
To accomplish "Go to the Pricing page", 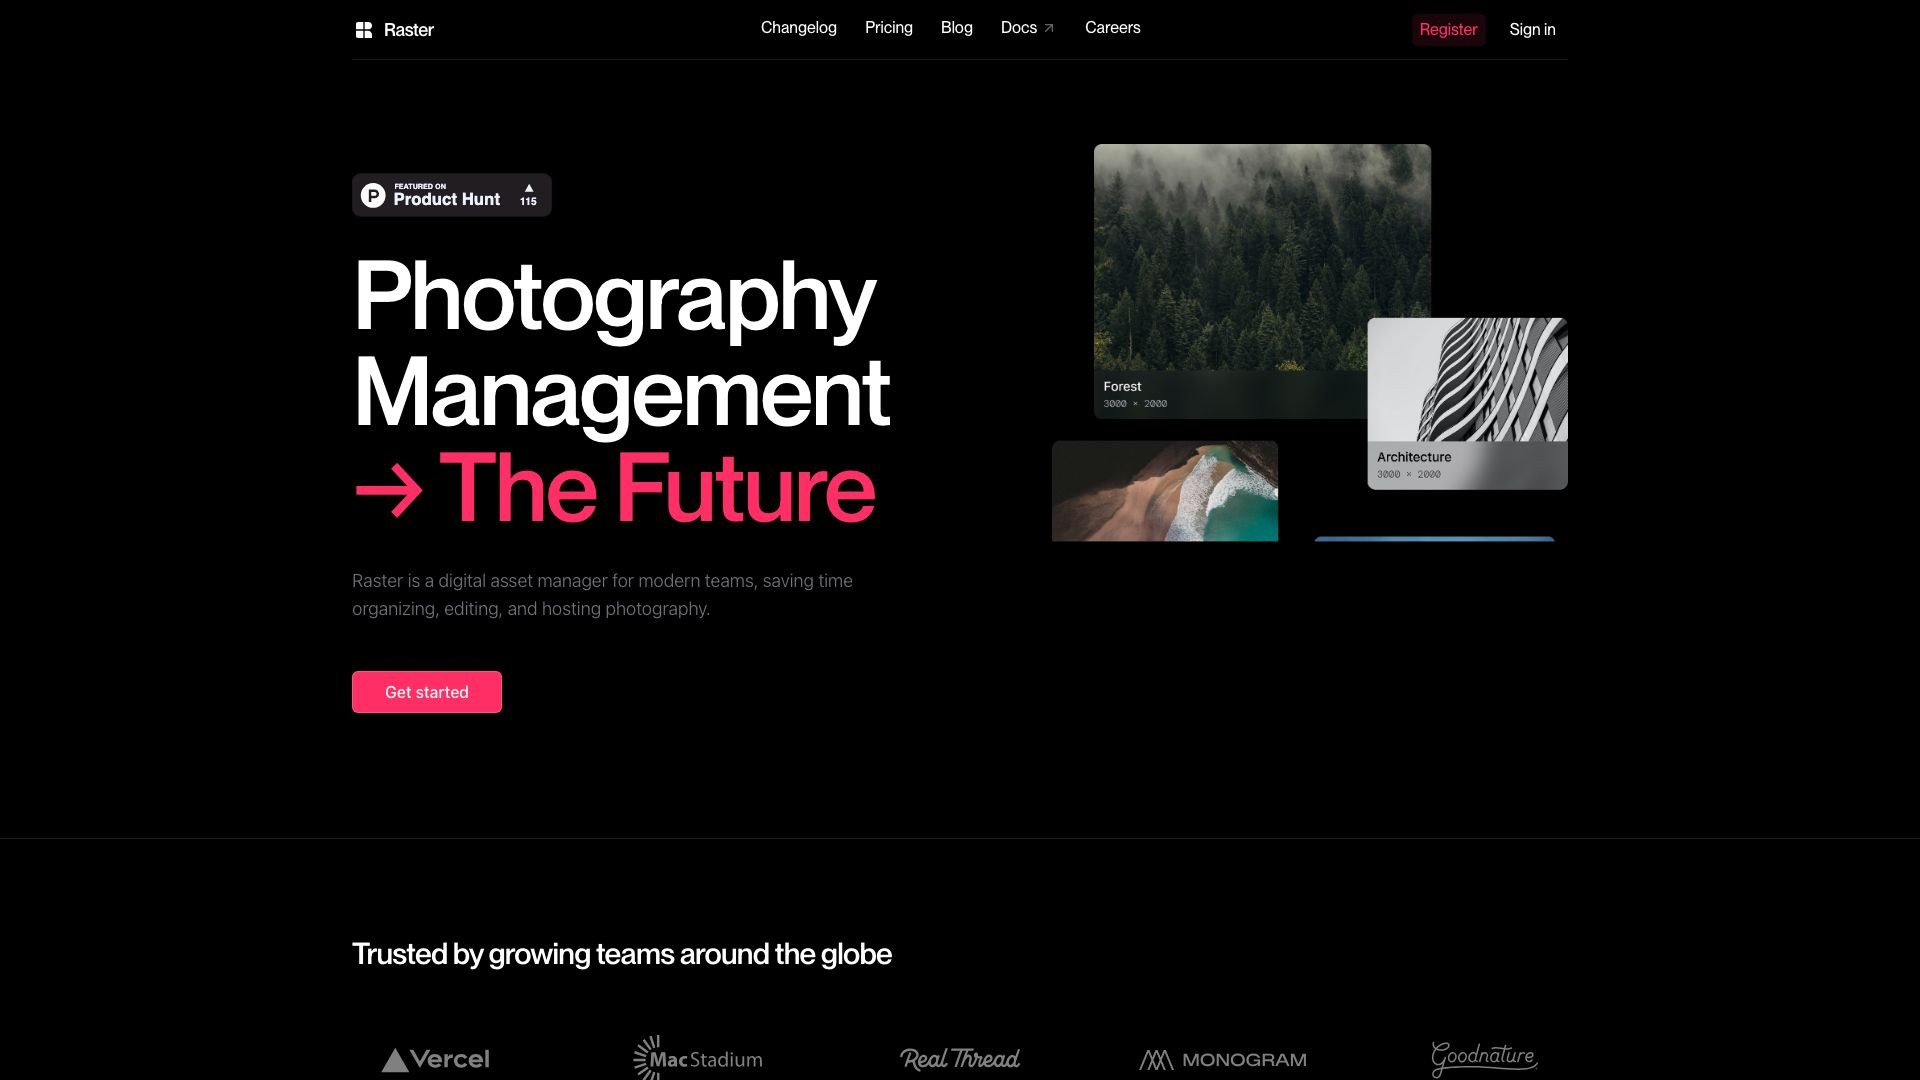I will tap(888, 28).
